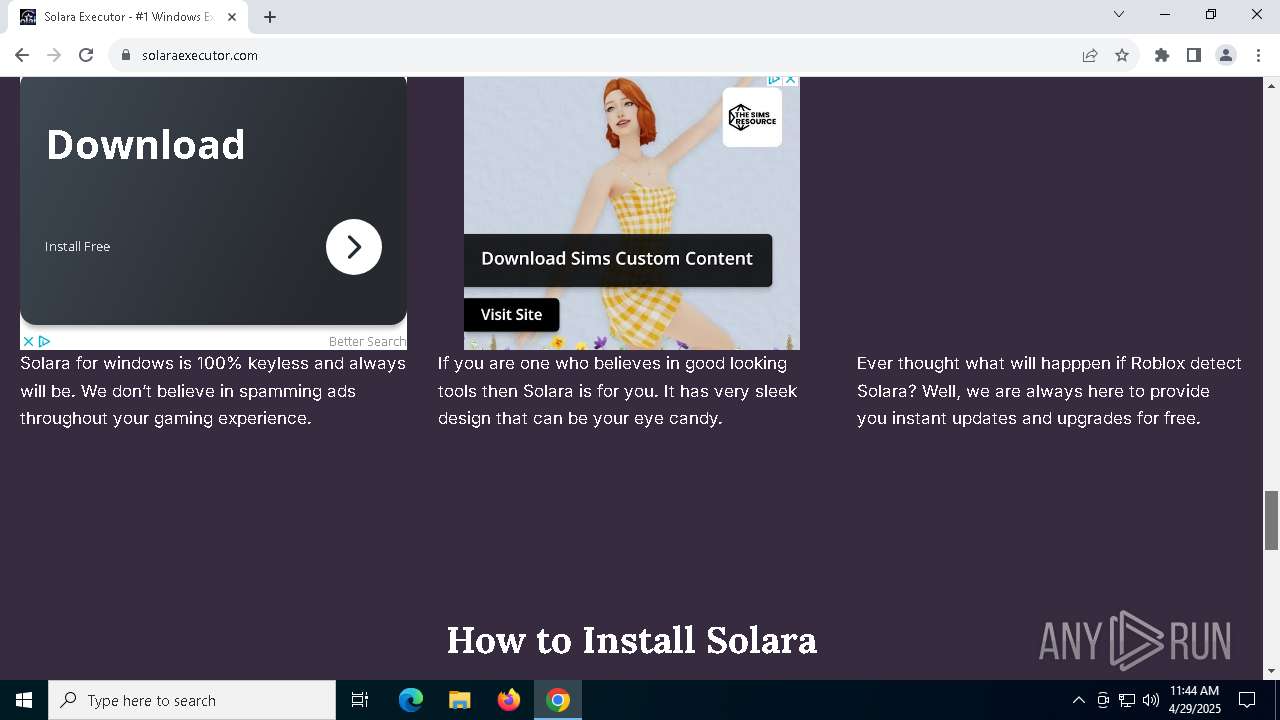Open the Windows Start menu
The height and width of the screenshot is (720, 1280).
pos(24,700)
